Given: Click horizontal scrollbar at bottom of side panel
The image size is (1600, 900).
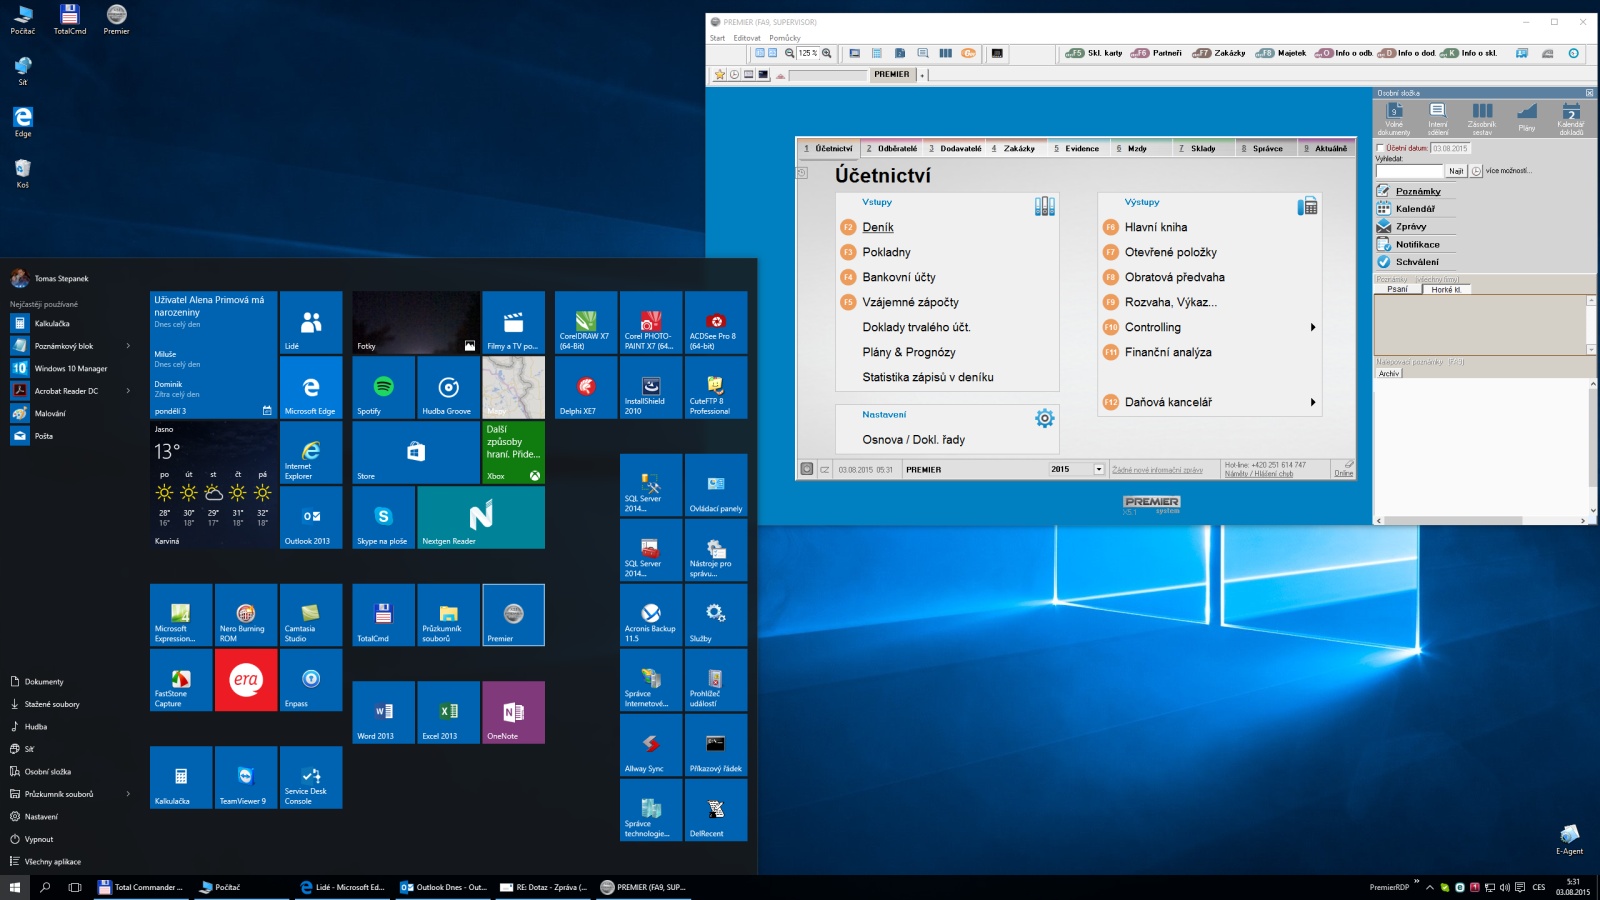Looking at the screenshot, I should tap(1484, 520).
